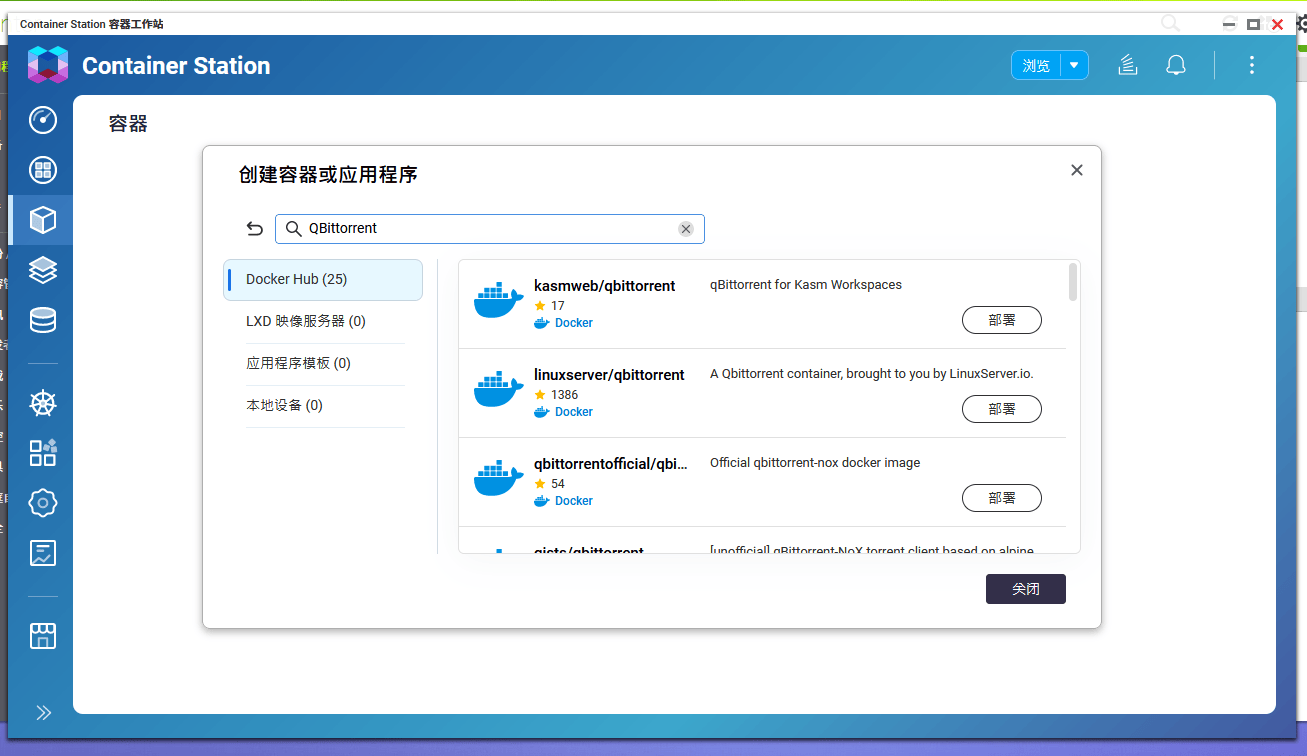This screenshot has height=756, width=1307.
Task: Deploy linuxserver/qbittorrent with 部署 button
Action: pos(1002,409)
